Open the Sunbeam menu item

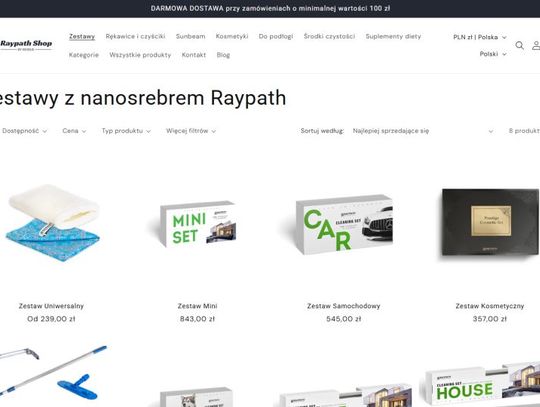pos(190,36)
